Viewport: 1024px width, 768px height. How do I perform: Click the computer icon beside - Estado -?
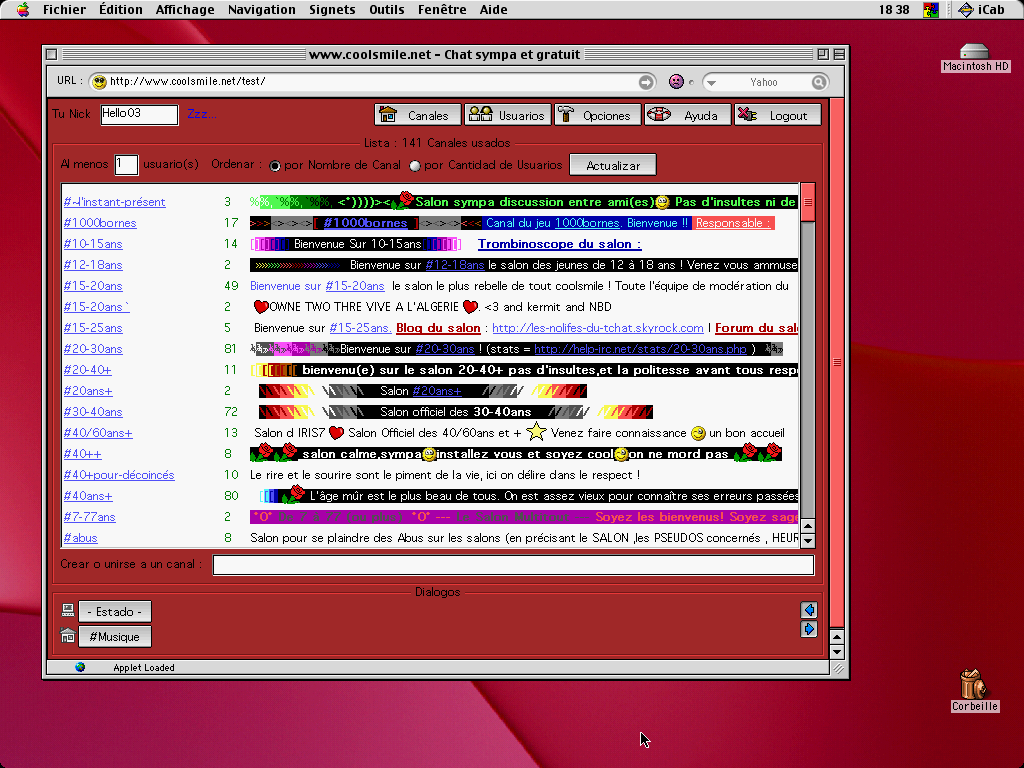point(68,611)
